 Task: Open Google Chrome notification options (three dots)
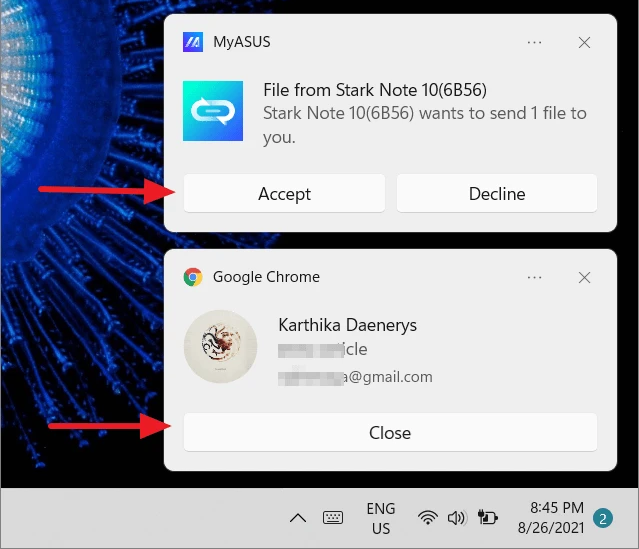coord(534,278)
